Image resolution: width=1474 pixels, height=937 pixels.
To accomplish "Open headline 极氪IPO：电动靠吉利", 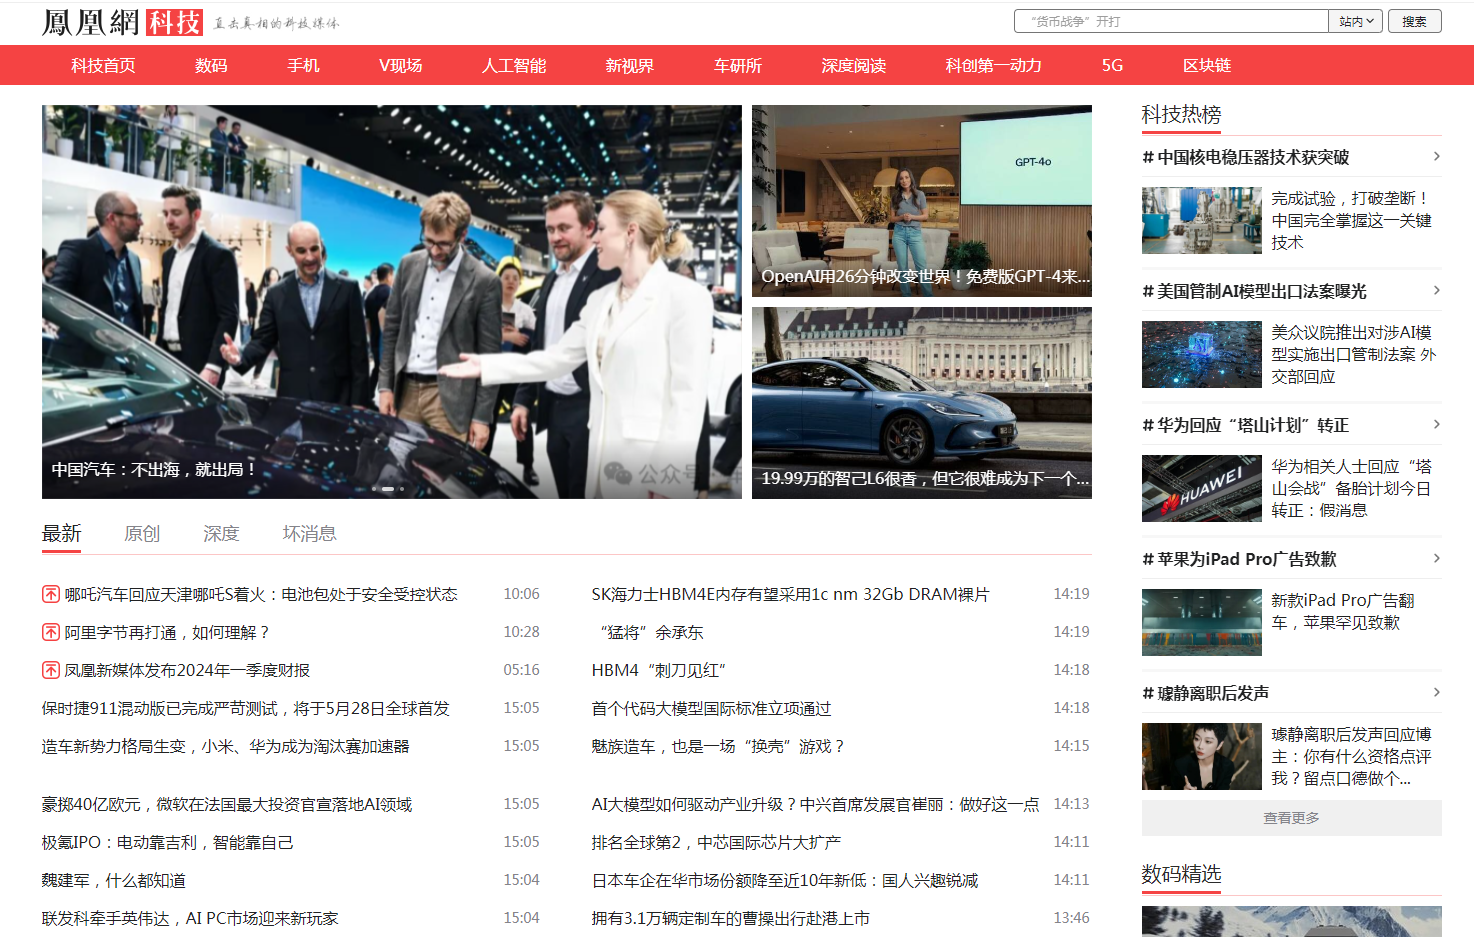I will point(168,842).
